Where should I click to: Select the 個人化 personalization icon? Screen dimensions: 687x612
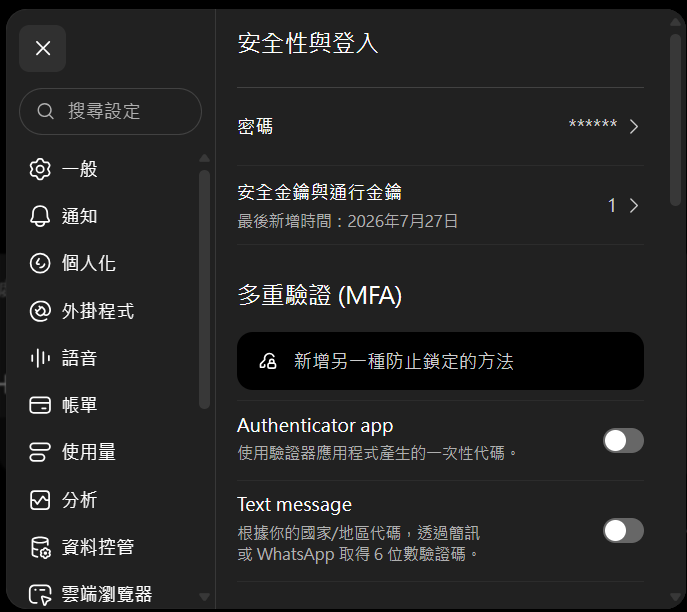40,263
